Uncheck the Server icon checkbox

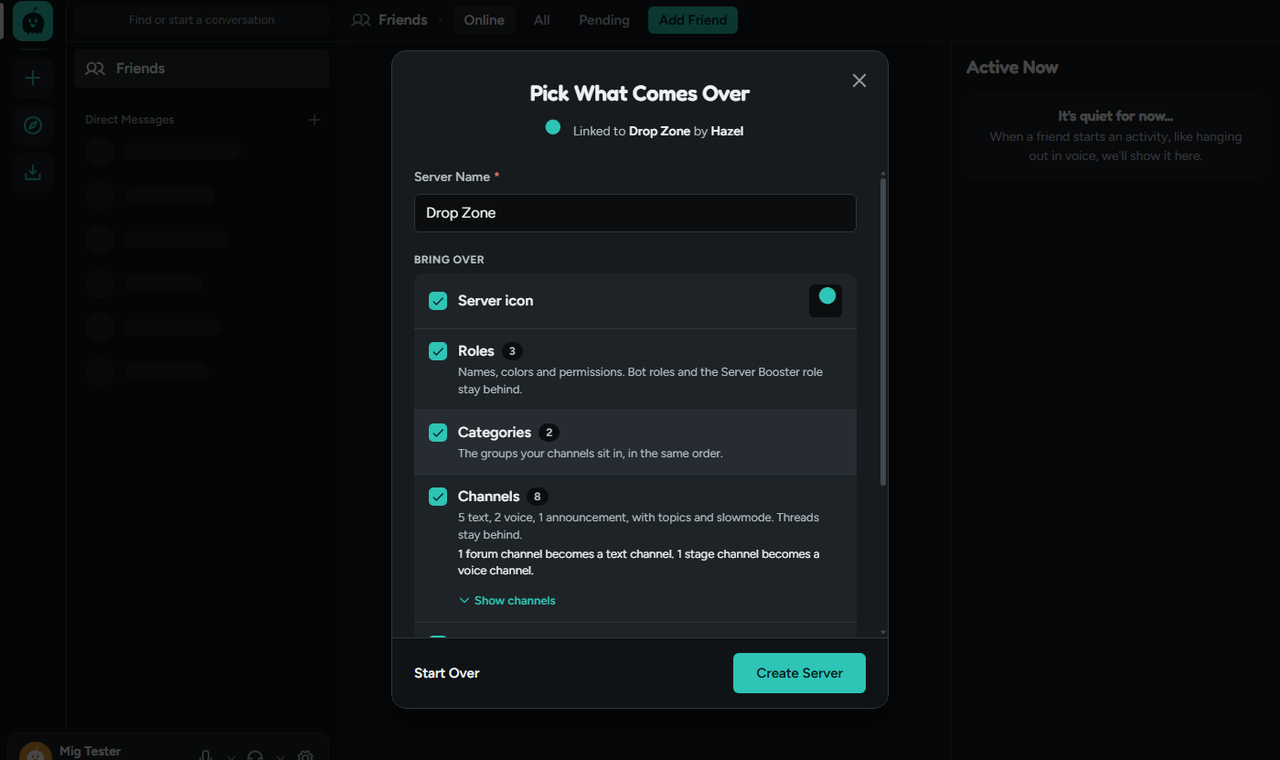click(x=438, y=301)
